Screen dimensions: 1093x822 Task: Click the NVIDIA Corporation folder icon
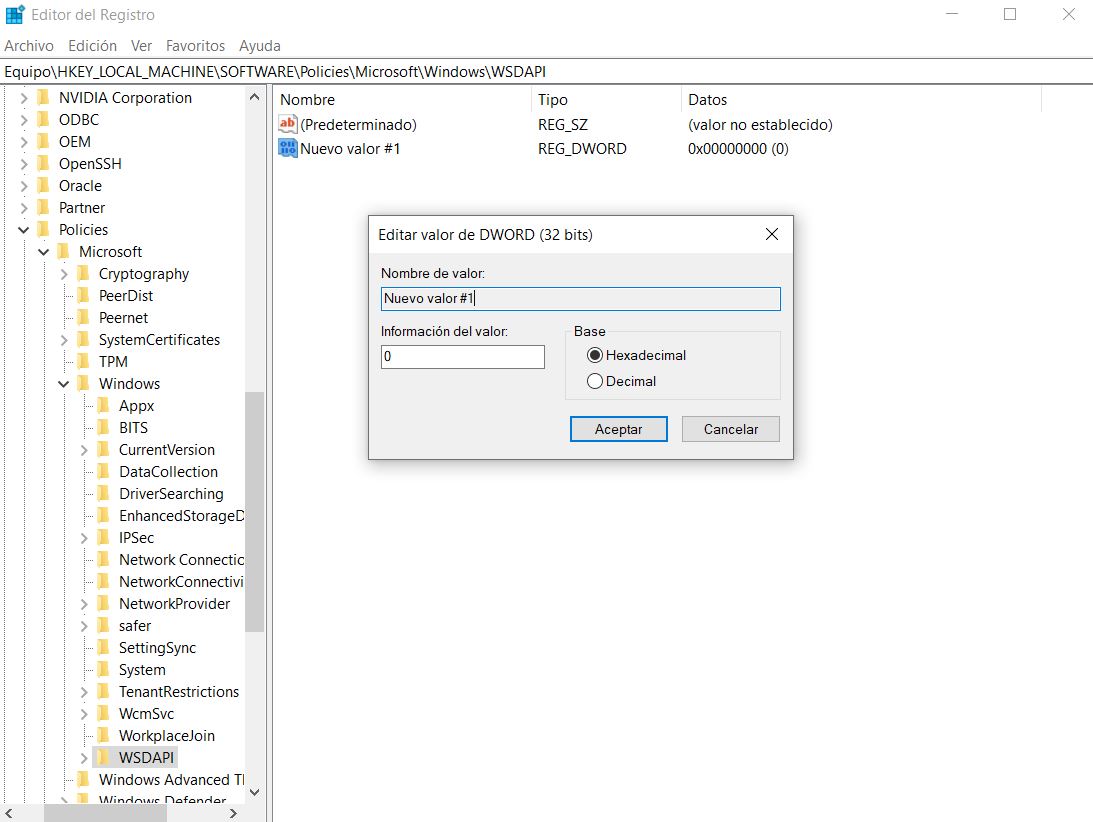tap(43, 98)
